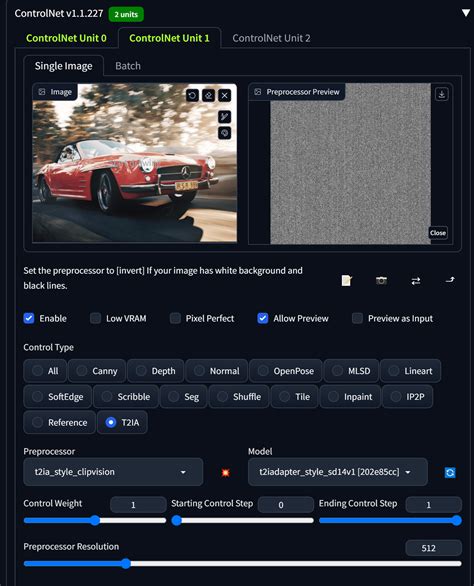Open the Model dropdown t2iadapter_style_sd14v1

point(338,472)
